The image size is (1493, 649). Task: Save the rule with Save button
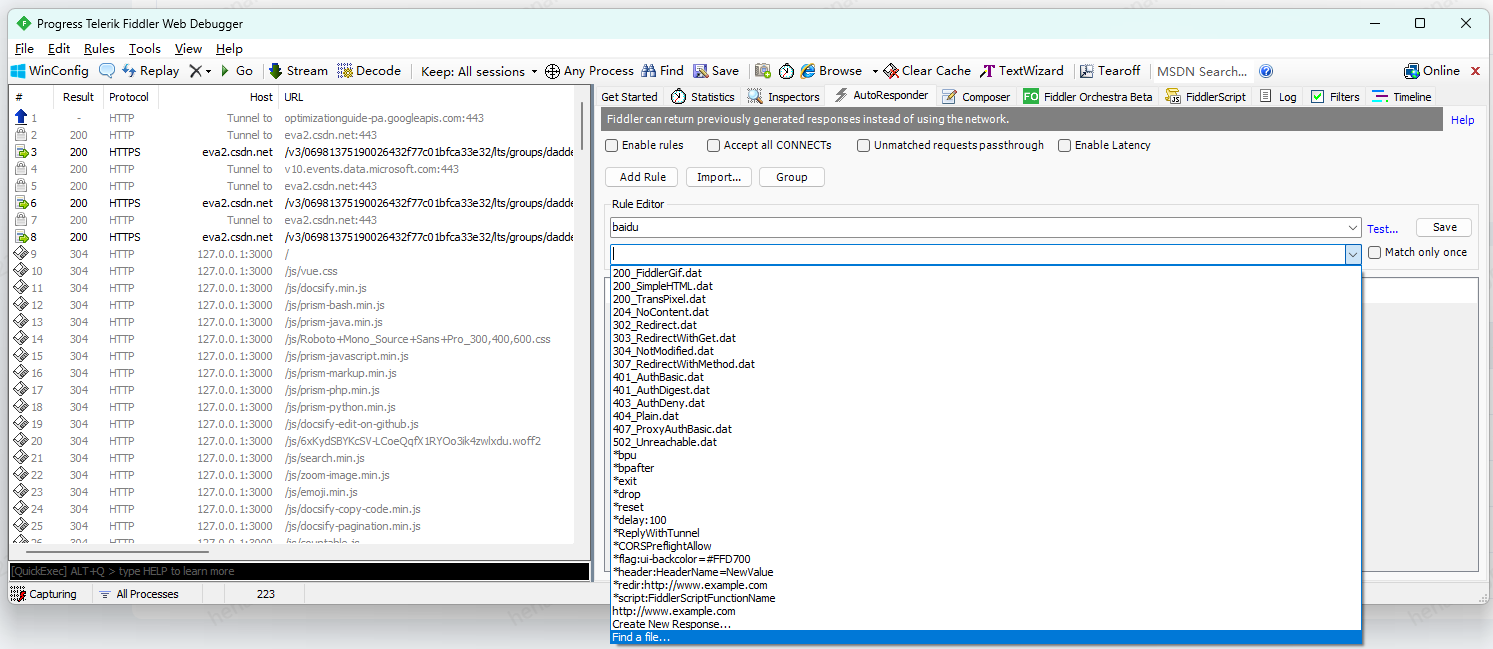coord(1444,227)
